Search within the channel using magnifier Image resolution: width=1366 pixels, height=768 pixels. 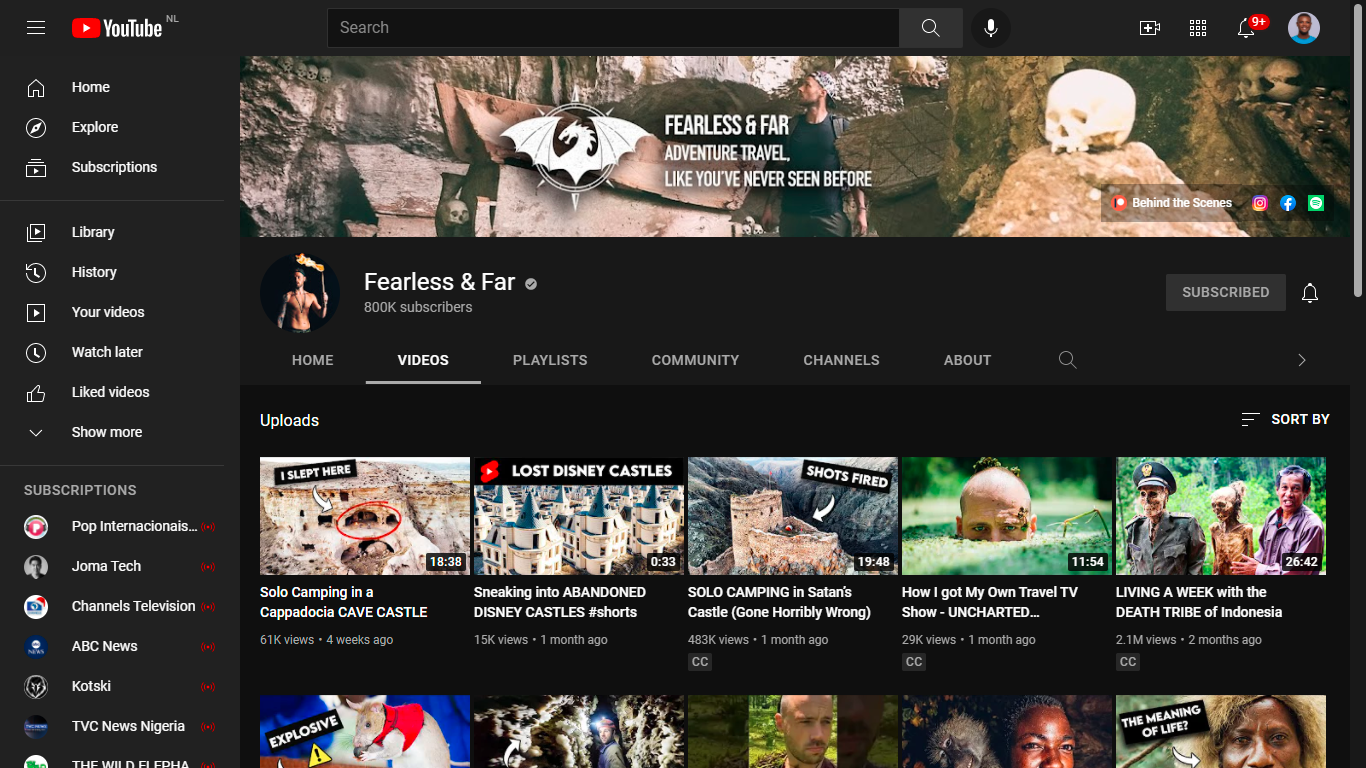[1068, 360]
